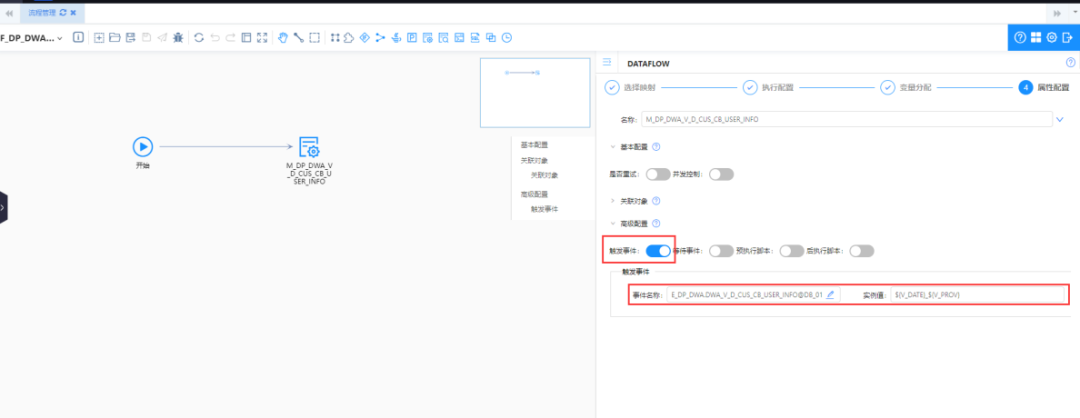Toggle the 并发控制 switch

click(721, 174)
